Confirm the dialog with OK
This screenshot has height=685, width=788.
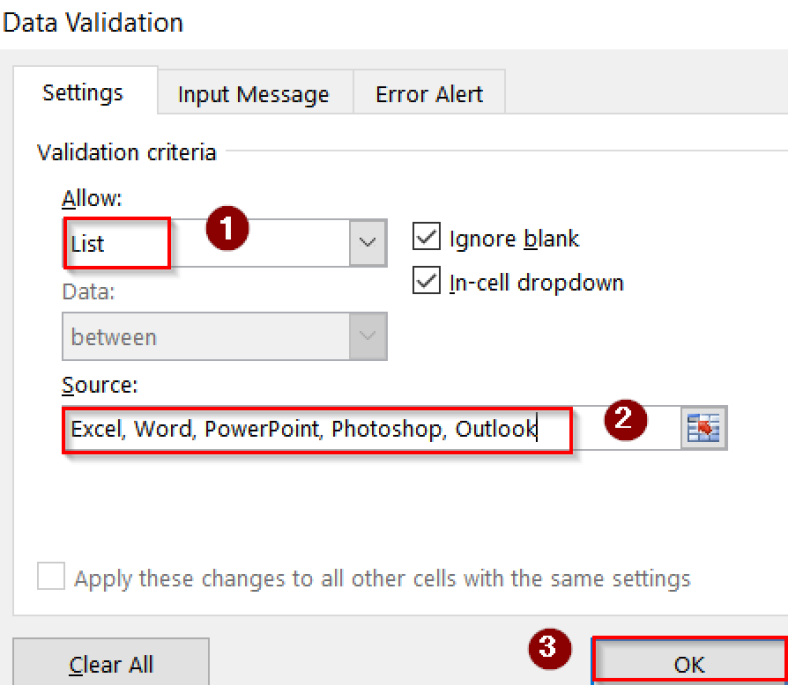point(690,663)
